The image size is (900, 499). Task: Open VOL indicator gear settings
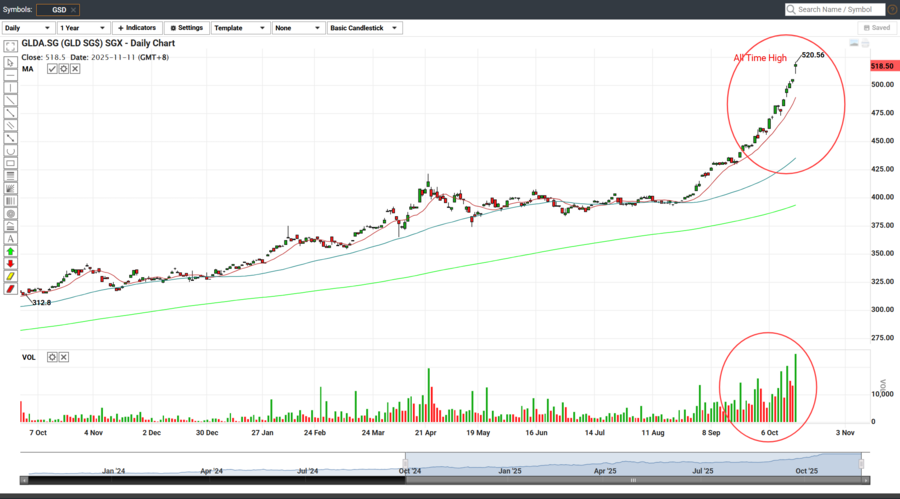(52, 357)
